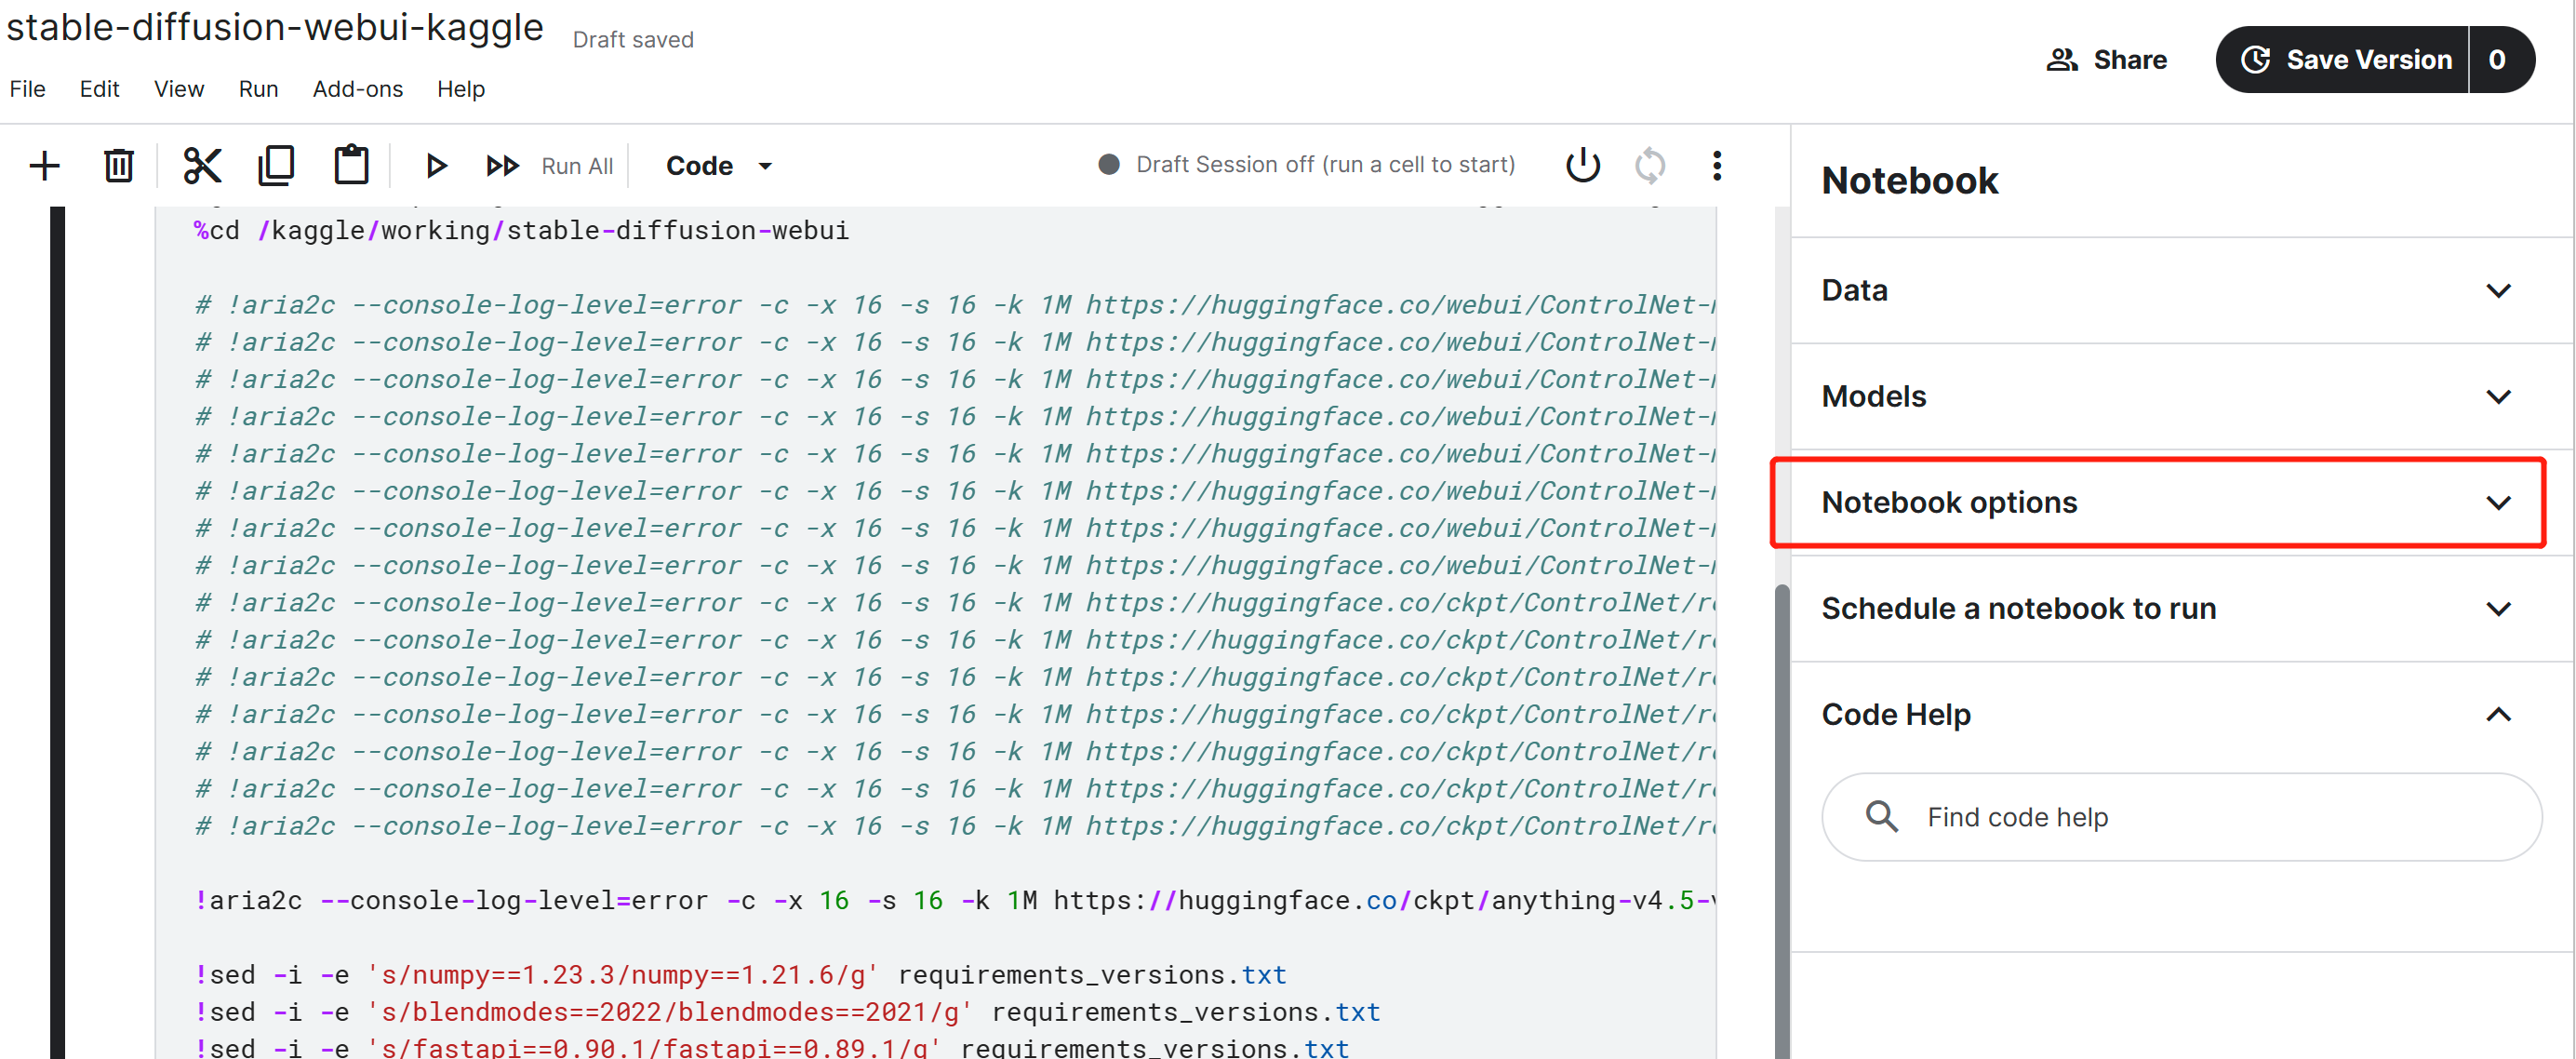Add a new cell with plus icon

point(44,166)
